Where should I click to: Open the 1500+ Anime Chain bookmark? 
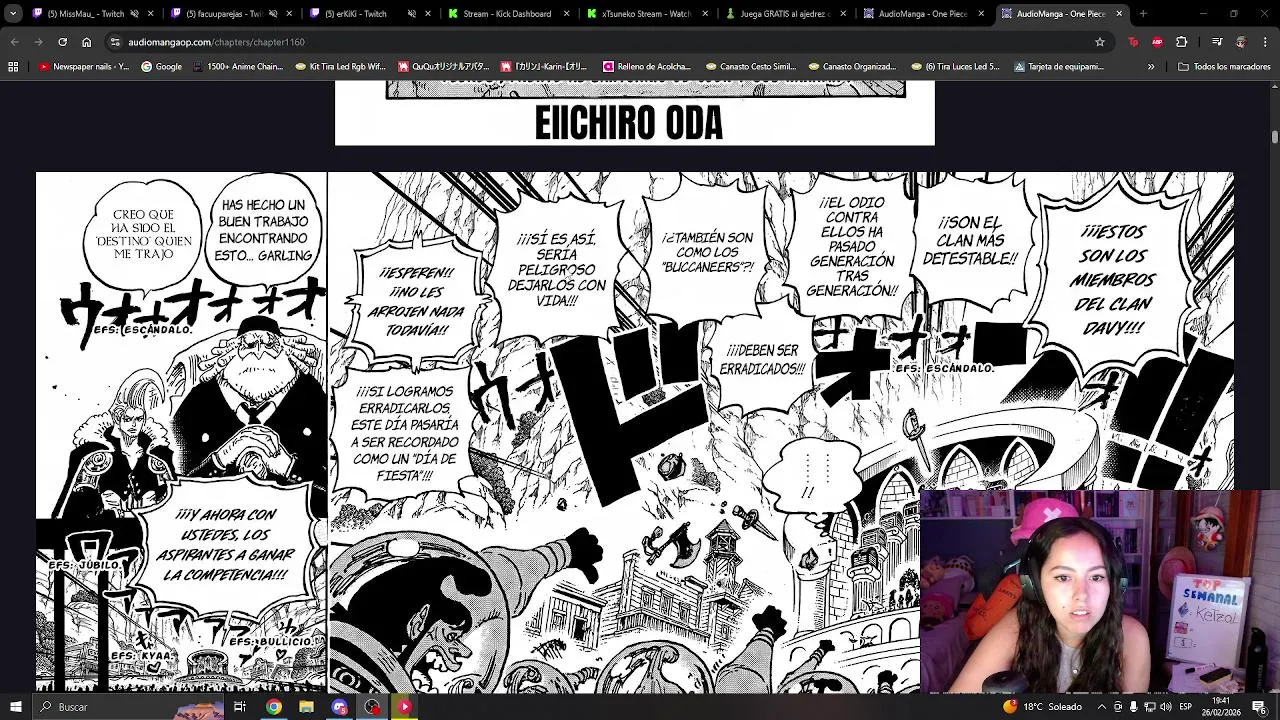pyautogui.click(x=237, y=67)
